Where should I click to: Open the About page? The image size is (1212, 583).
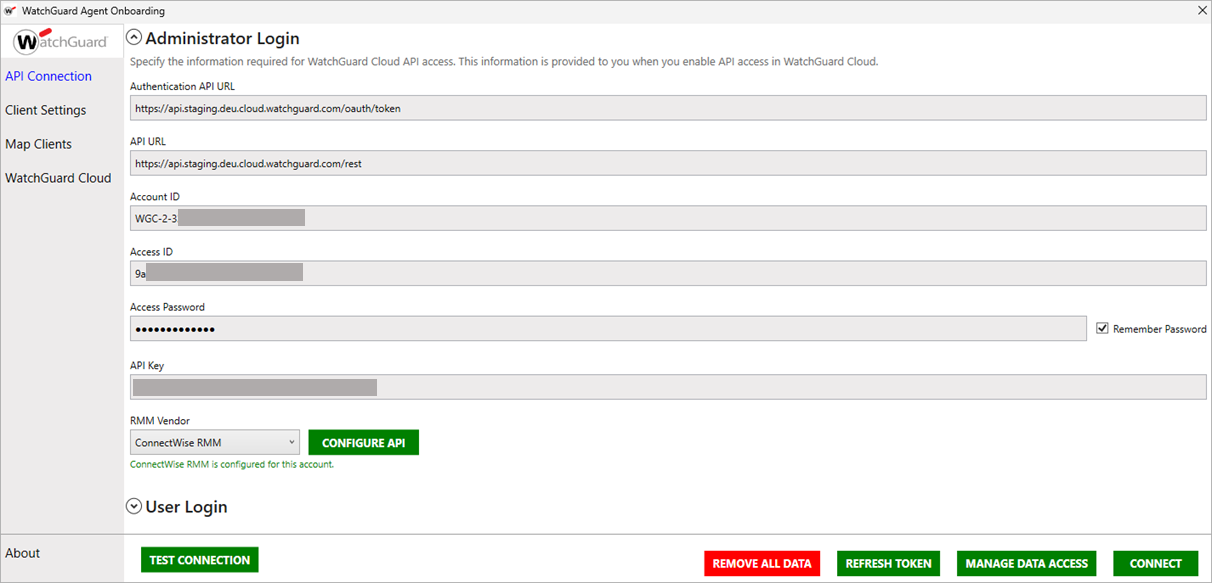[22, 553]
